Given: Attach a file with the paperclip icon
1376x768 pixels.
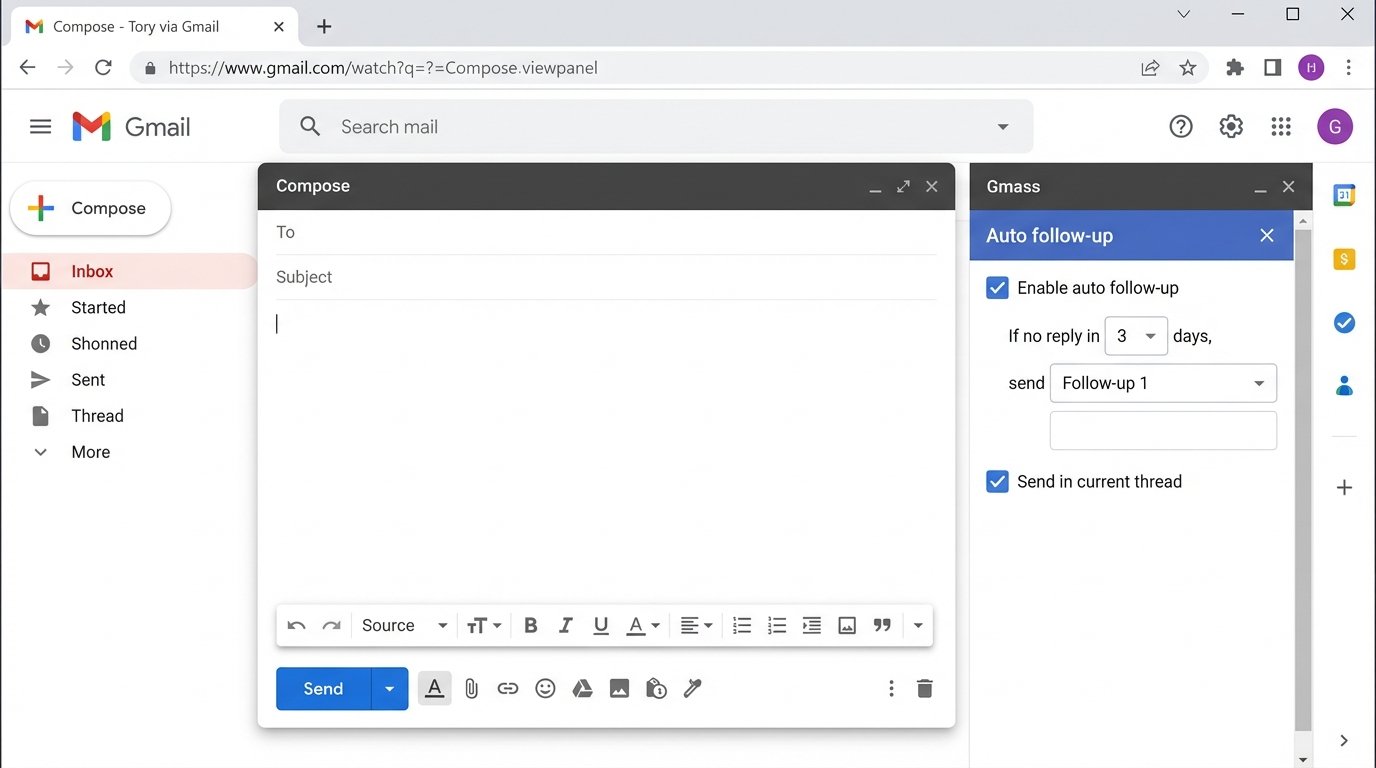Looking at the screenshot, I should point(470,688).
